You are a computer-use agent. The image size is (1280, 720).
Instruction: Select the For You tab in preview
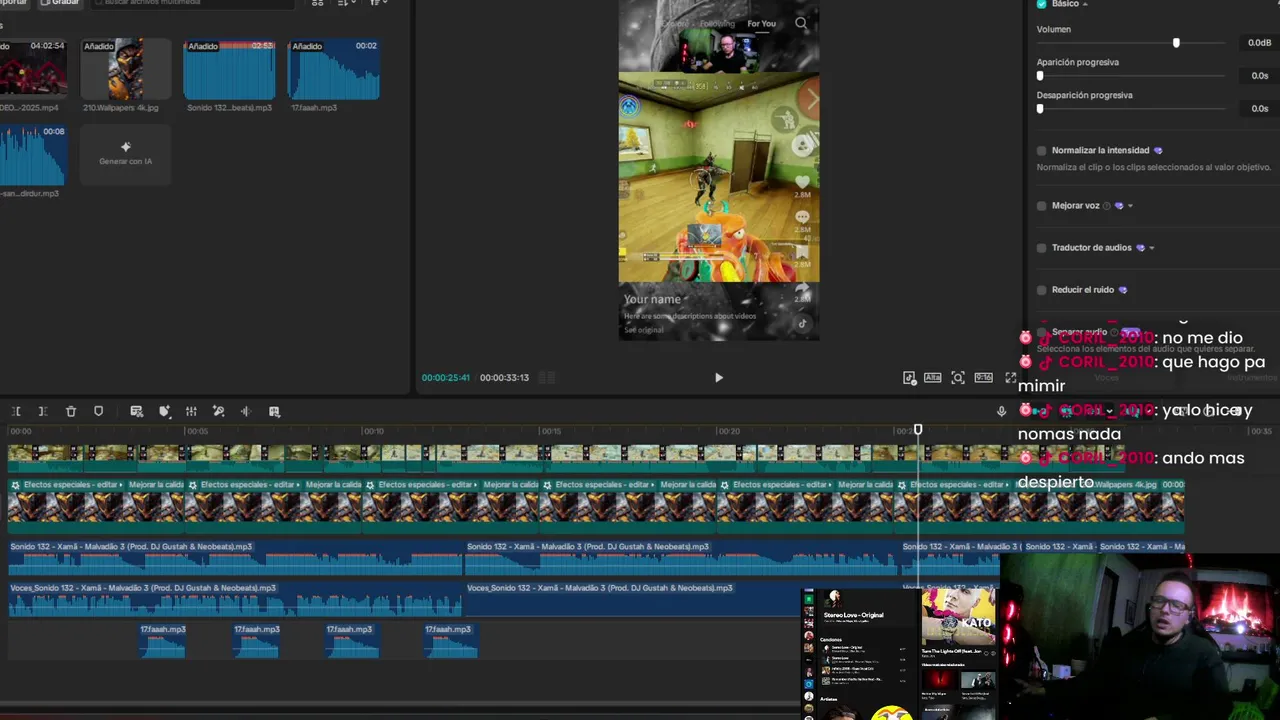pyautogui.click(x=761, y=24)
